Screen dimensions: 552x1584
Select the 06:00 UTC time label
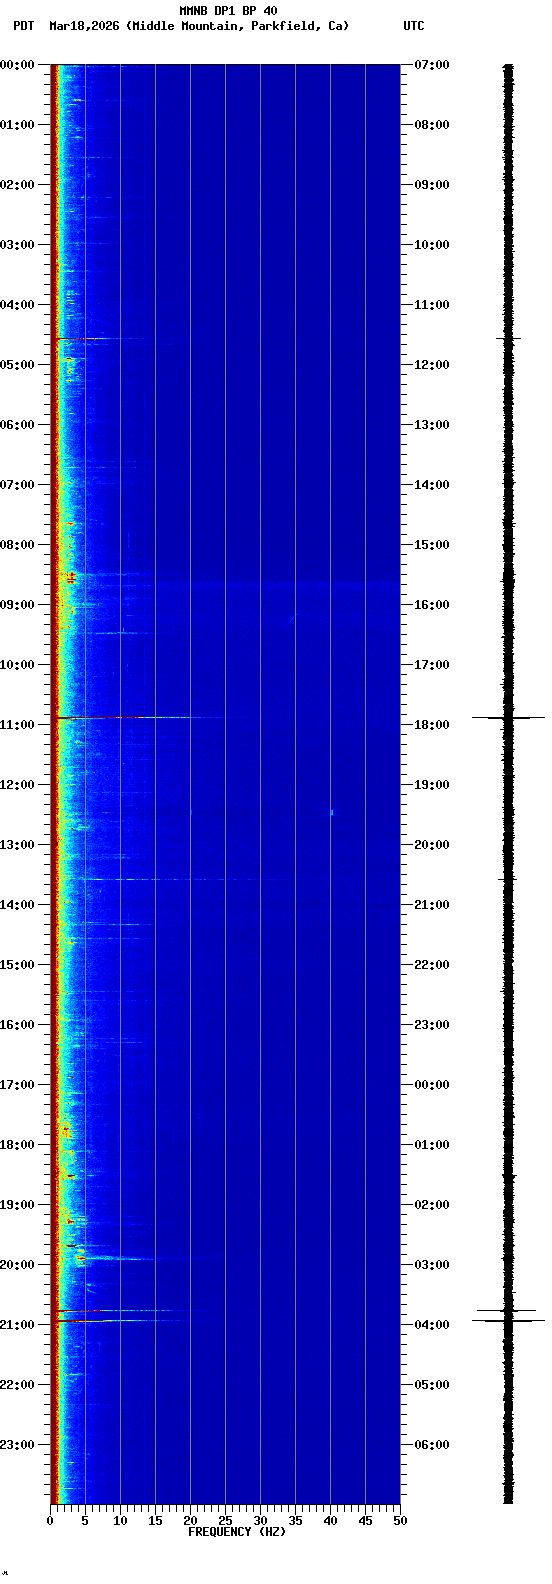432,1445
